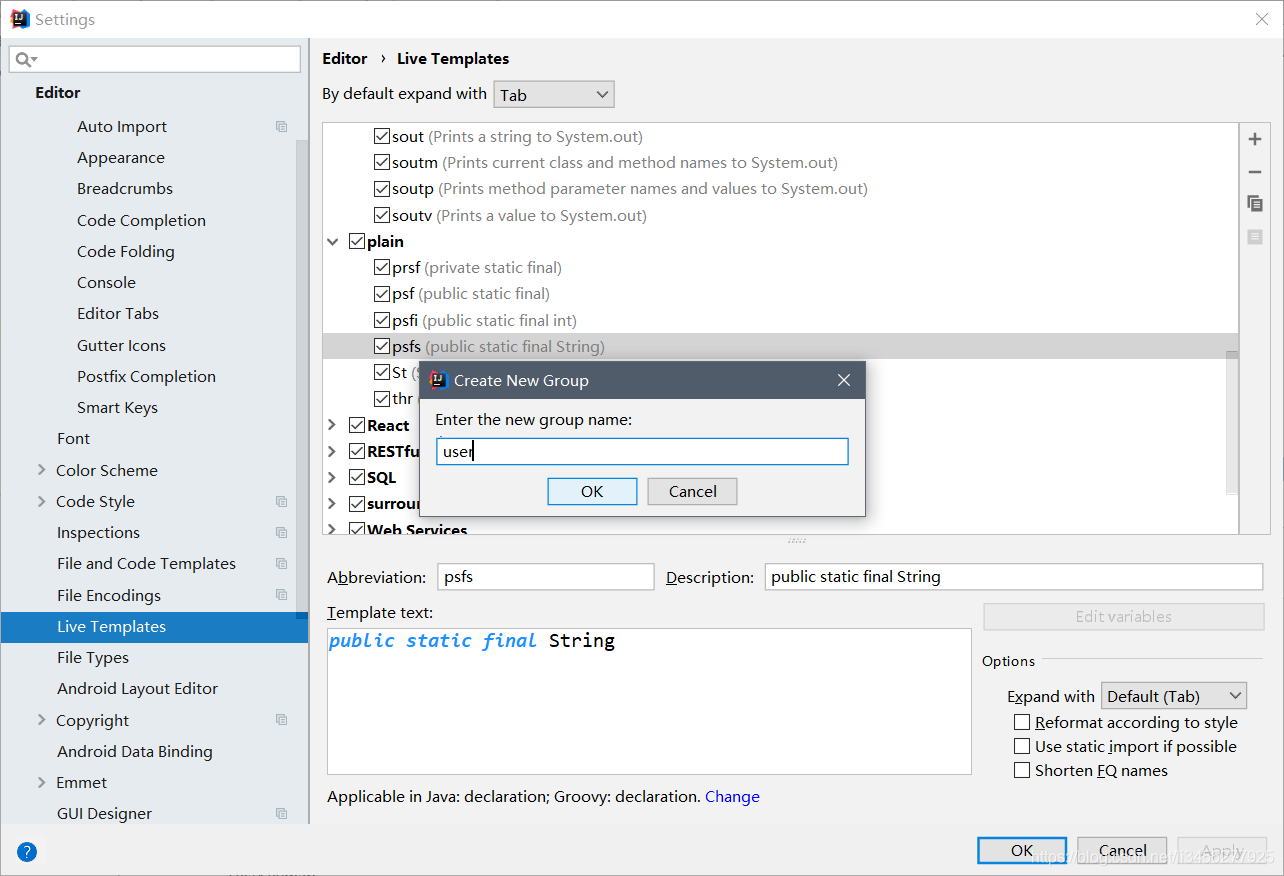
Task: Click project-level icon beside Inspections
Action: pos(281,533)
